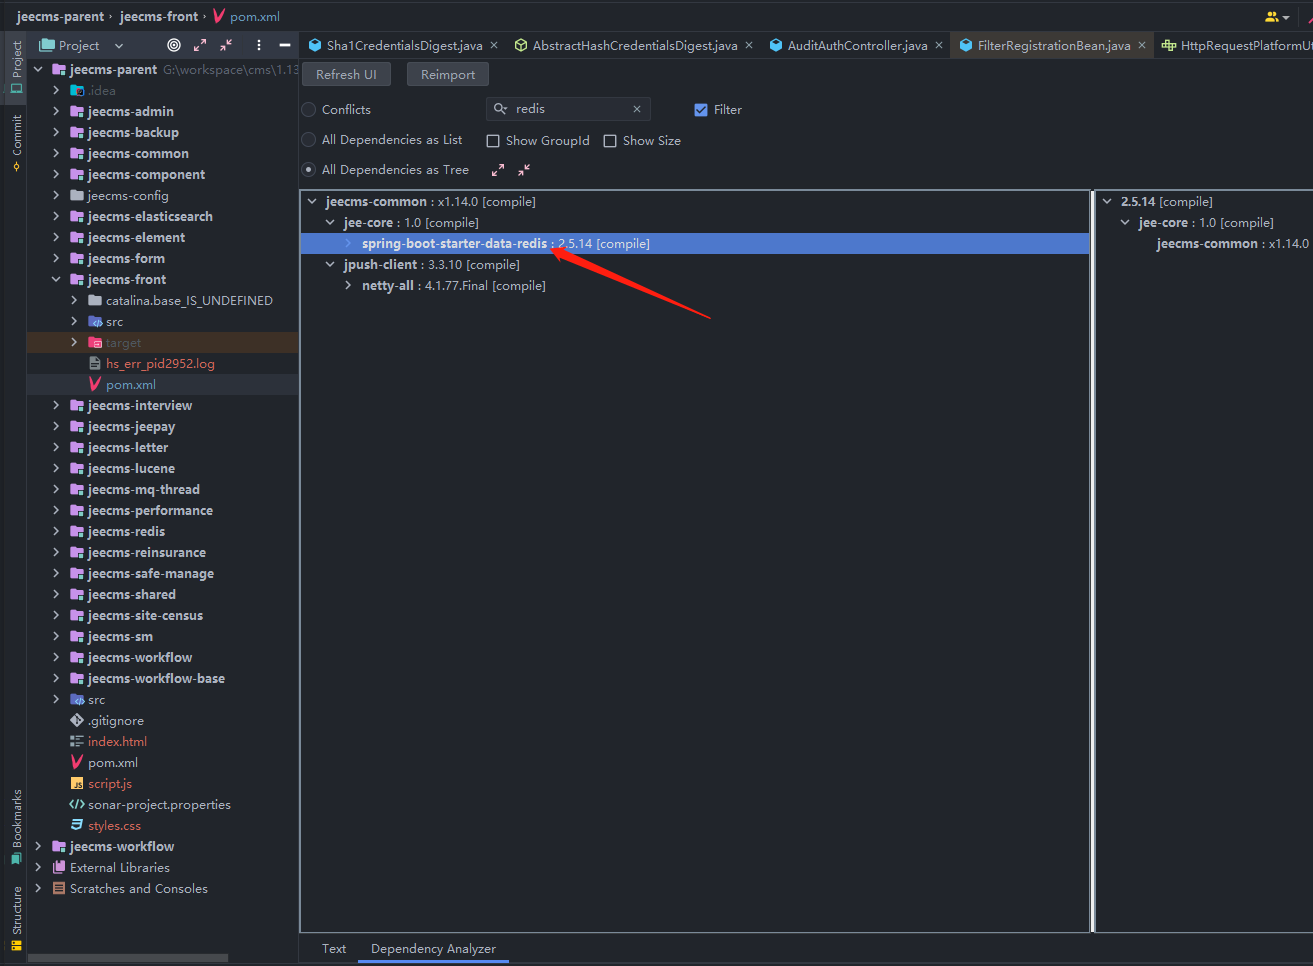Image resolution: width=1313 pixels, height=966 pixels.
Task: Click the locate/select opened file target icon
Action: click(174, 45)
